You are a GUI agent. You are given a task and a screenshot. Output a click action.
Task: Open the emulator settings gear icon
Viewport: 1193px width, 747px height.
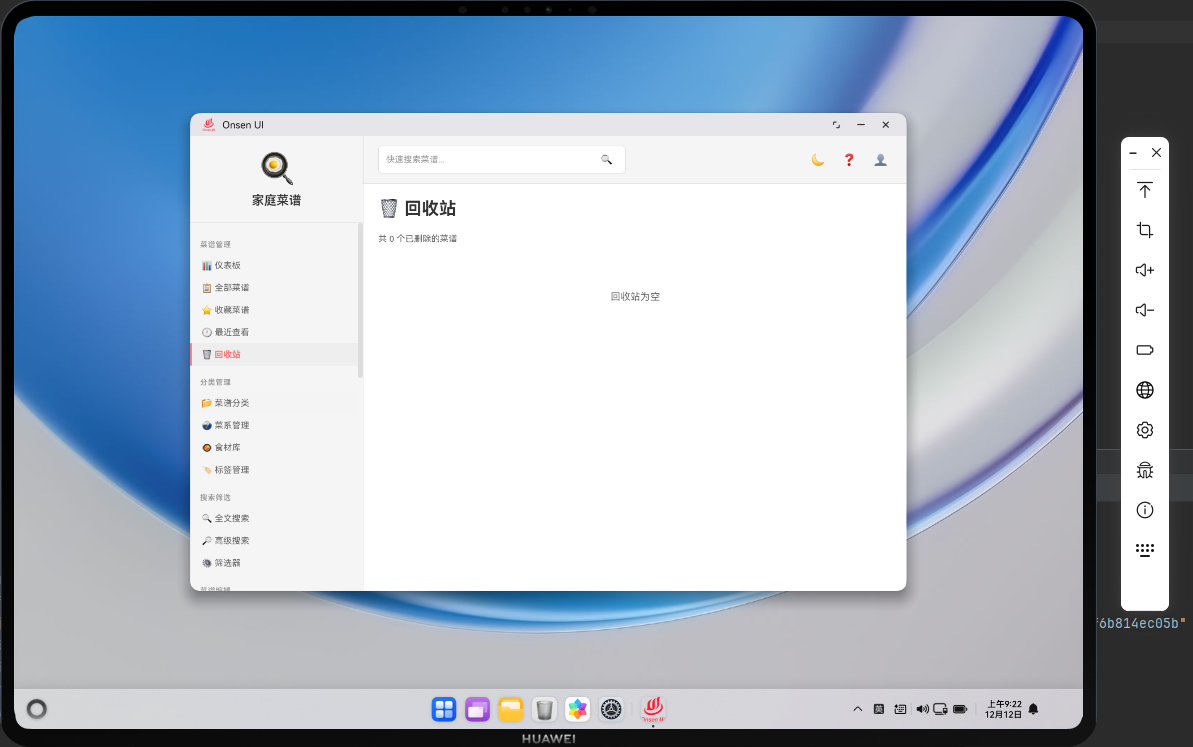[x=1144, y=430]
